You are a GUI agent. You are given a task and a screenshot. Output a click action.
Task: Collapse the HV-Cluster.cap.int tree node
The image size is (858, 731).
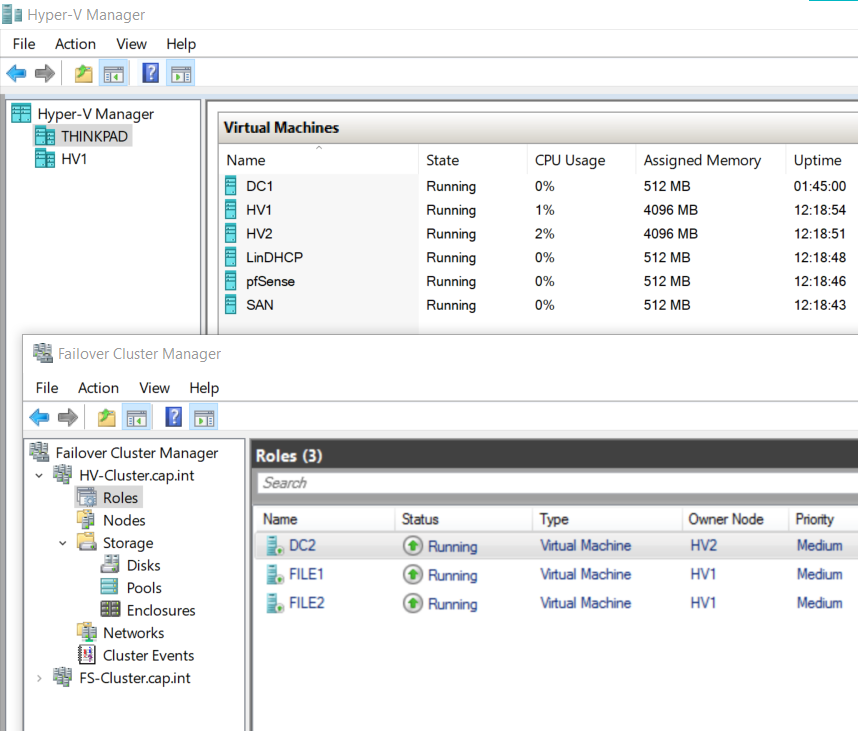pyautogui.click(x=39, y=475)
